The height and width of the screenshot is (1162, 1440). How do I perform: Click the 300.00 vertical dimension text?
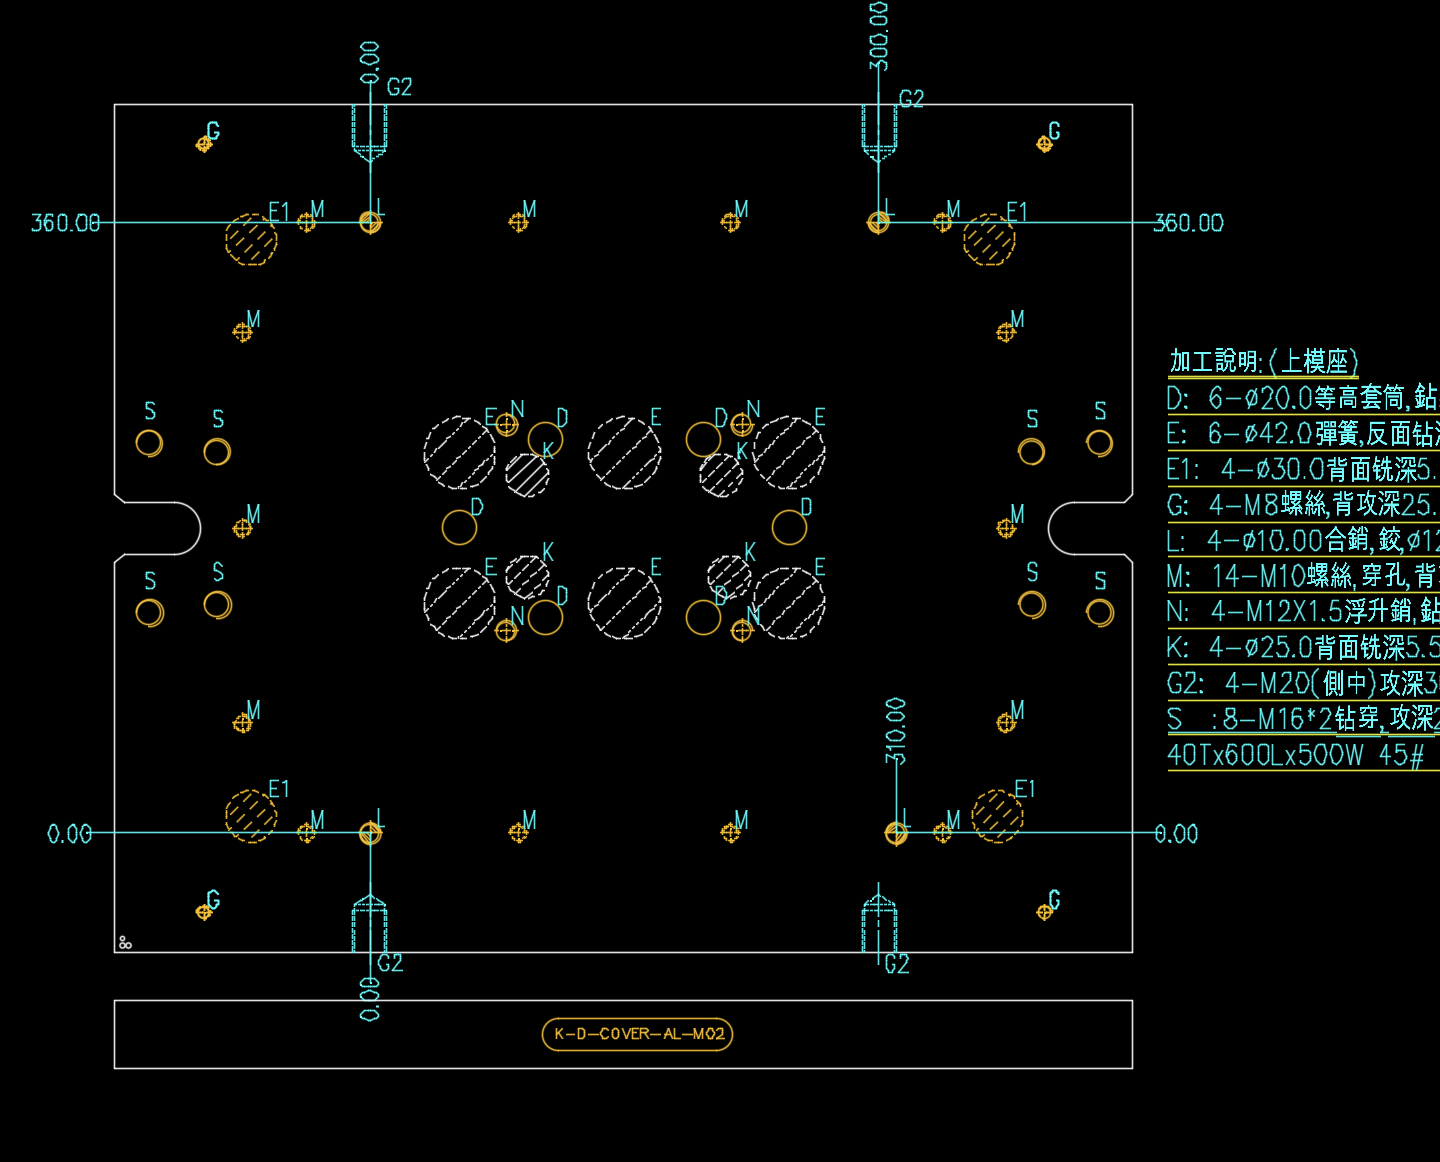[878, 36]
